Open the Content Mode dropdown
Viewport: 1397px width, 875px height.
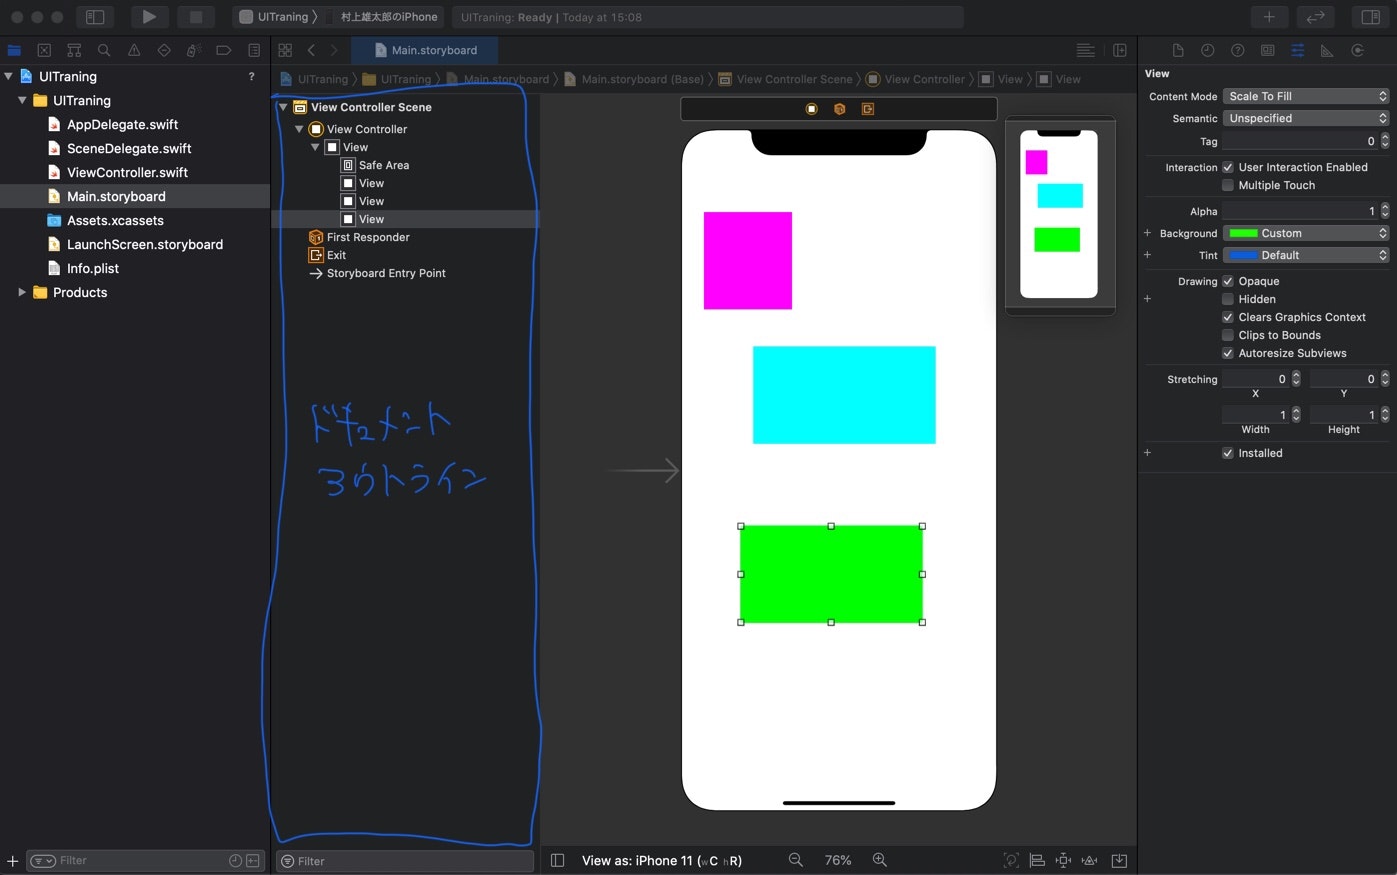1306,96
